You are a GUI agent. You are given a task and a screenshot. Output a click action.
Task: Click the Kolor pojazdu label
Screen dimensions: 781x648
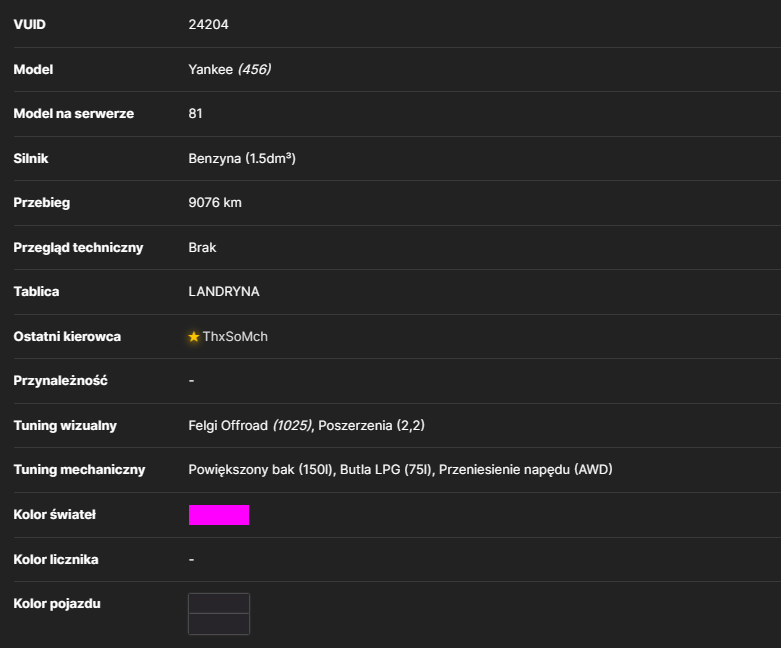coord(57,604)
